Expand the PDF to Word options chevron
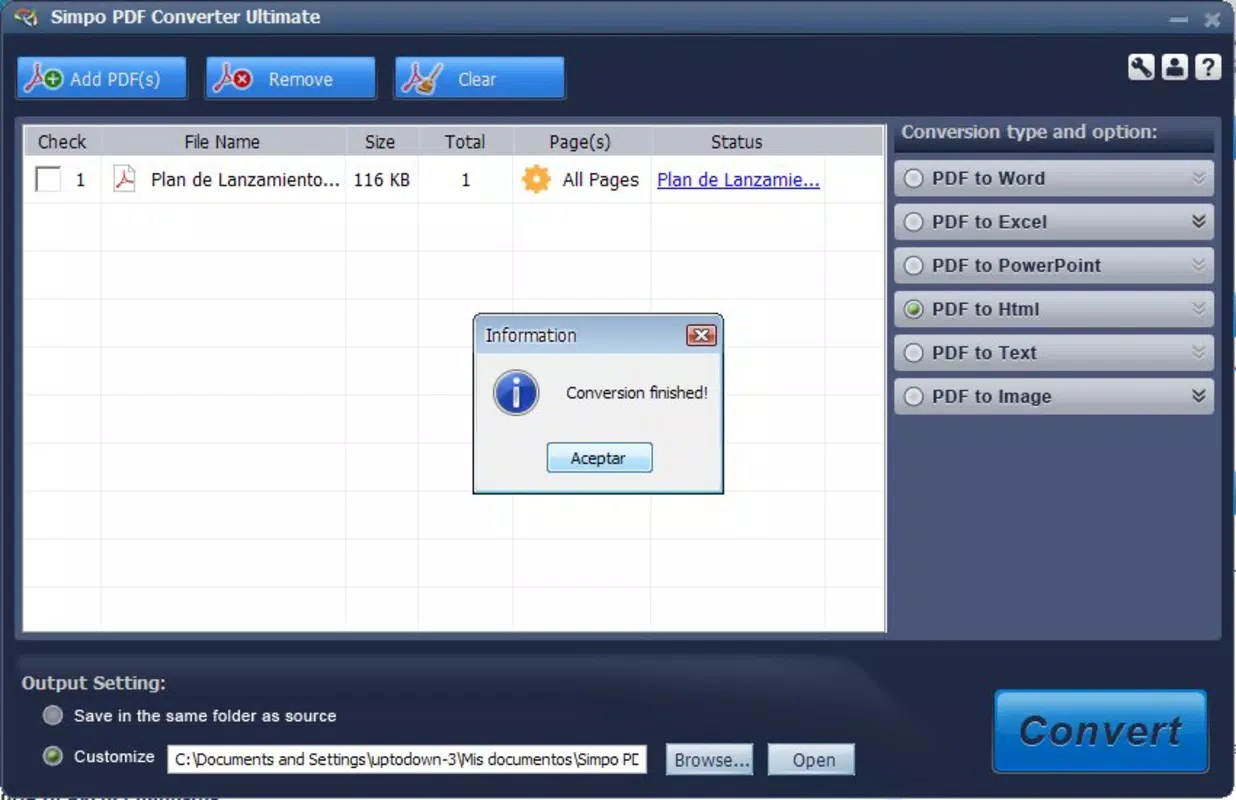This screenshot has width=1236, height=800. [x=1199, y=178]
